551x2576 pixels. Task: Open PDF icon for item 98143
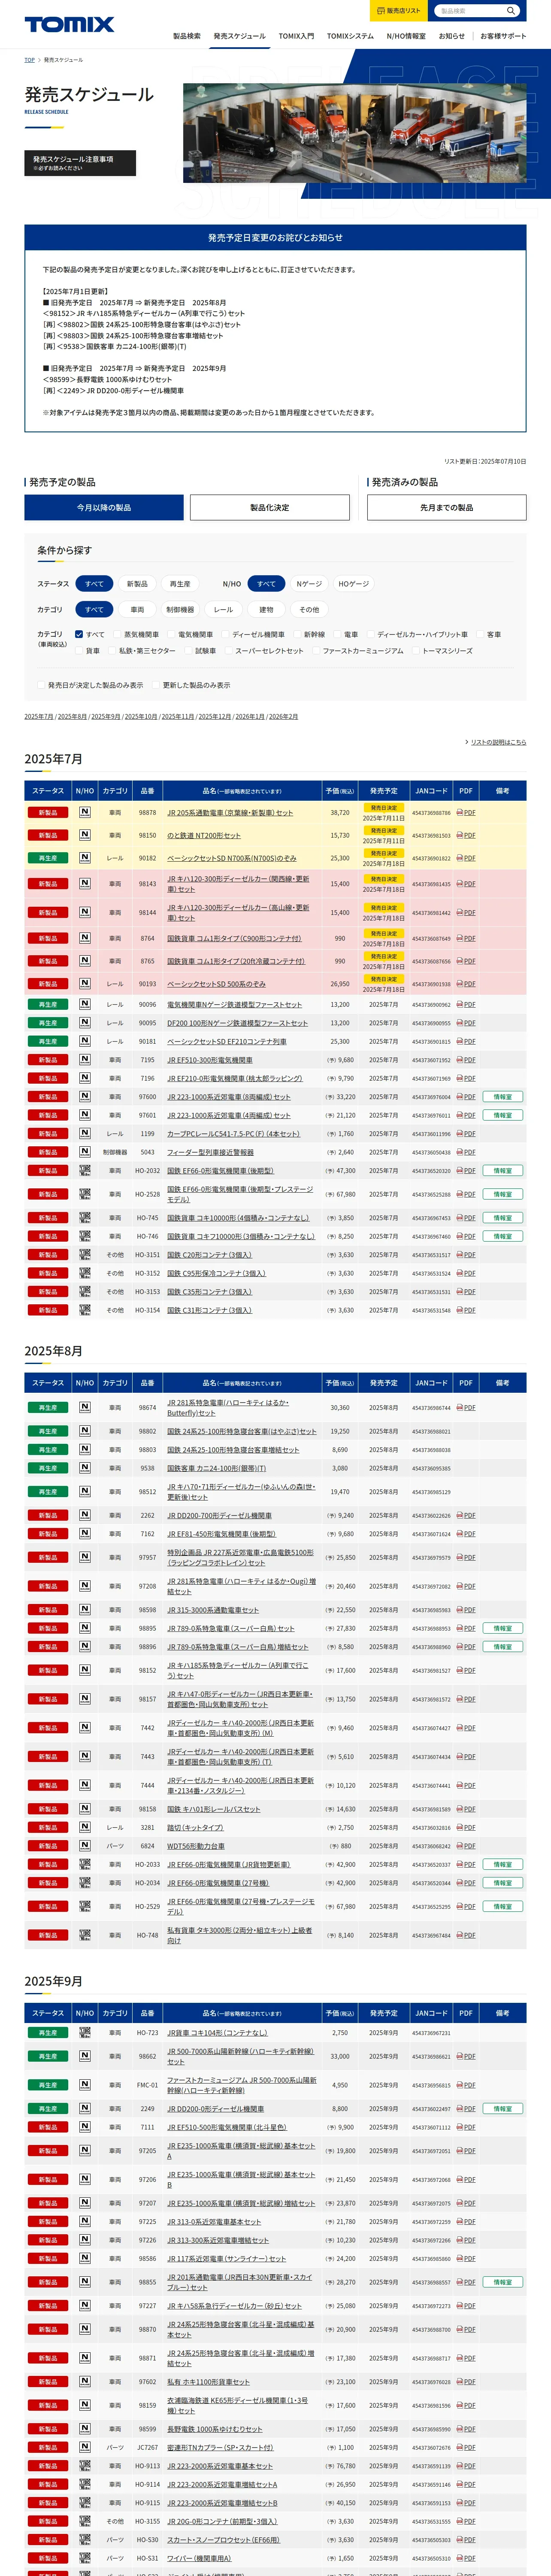click(466, 884)
